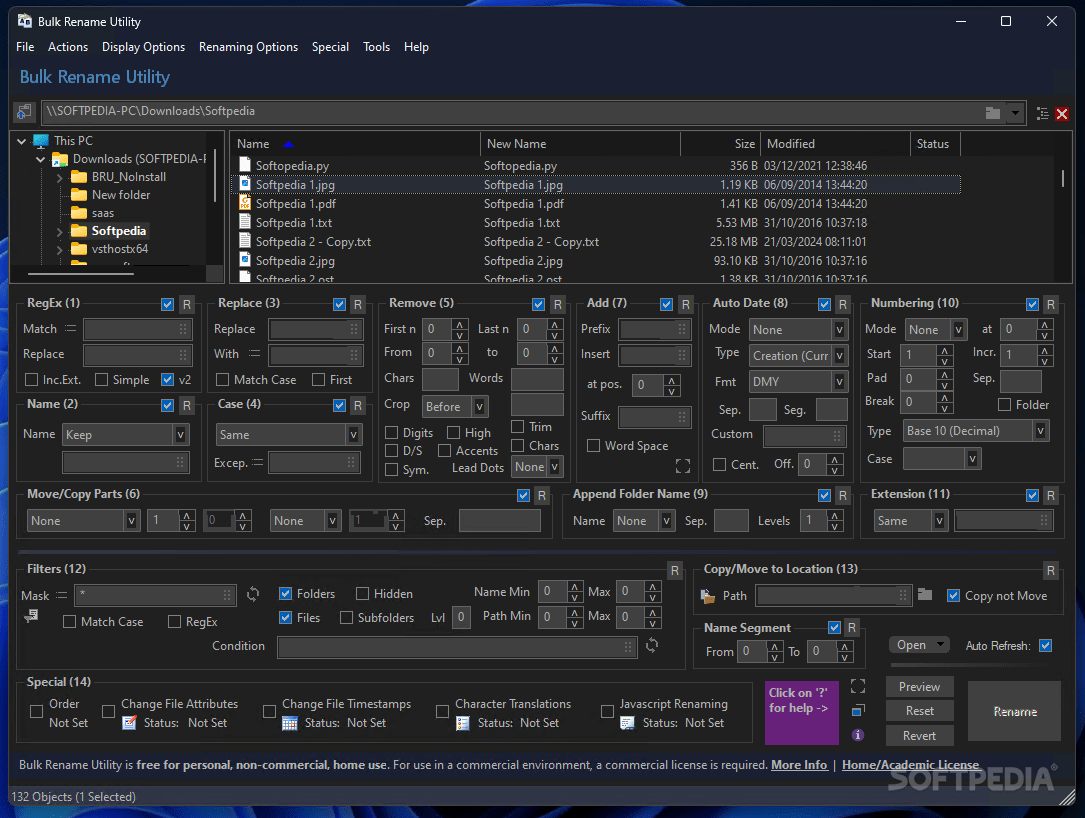Click the expand icon in Add (7) panel
Image resolution: width=1085 pixels, height=818 pixels.
pyautogui.click(x=683, y=465)
